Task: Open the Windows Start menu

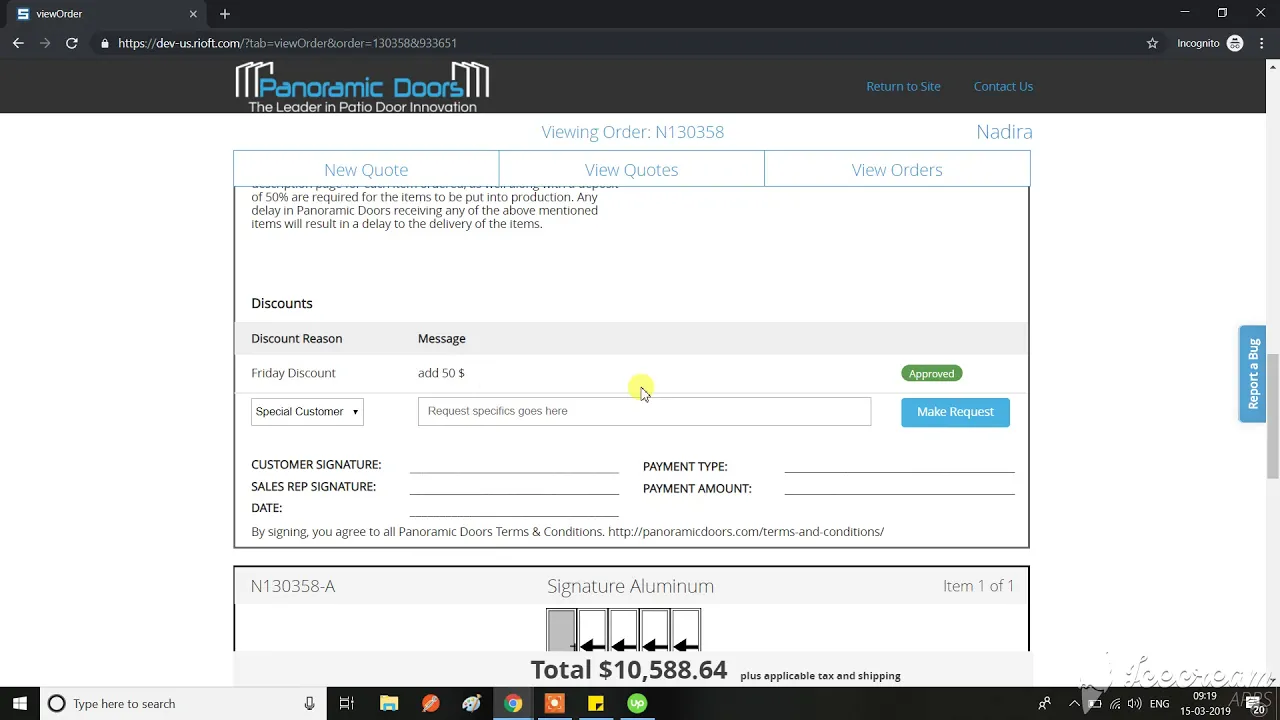Action: coord(19,704)
